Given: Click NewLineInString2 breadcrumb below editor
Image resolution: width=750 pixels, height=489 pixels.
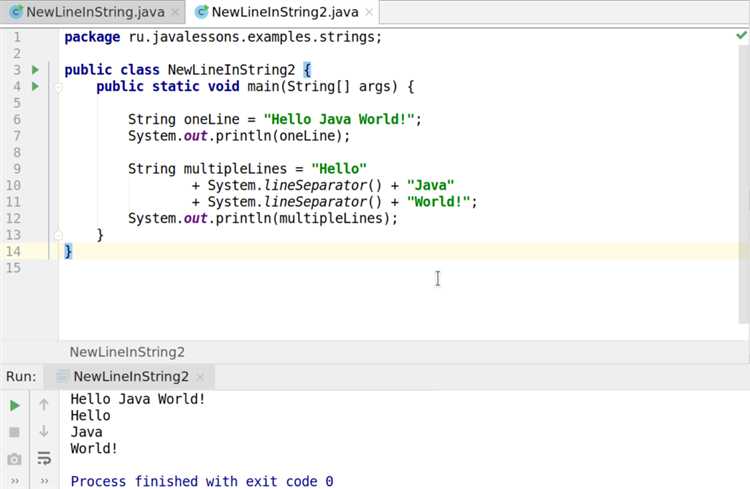Looking at the screenshot, I should [x=127, y=352].
